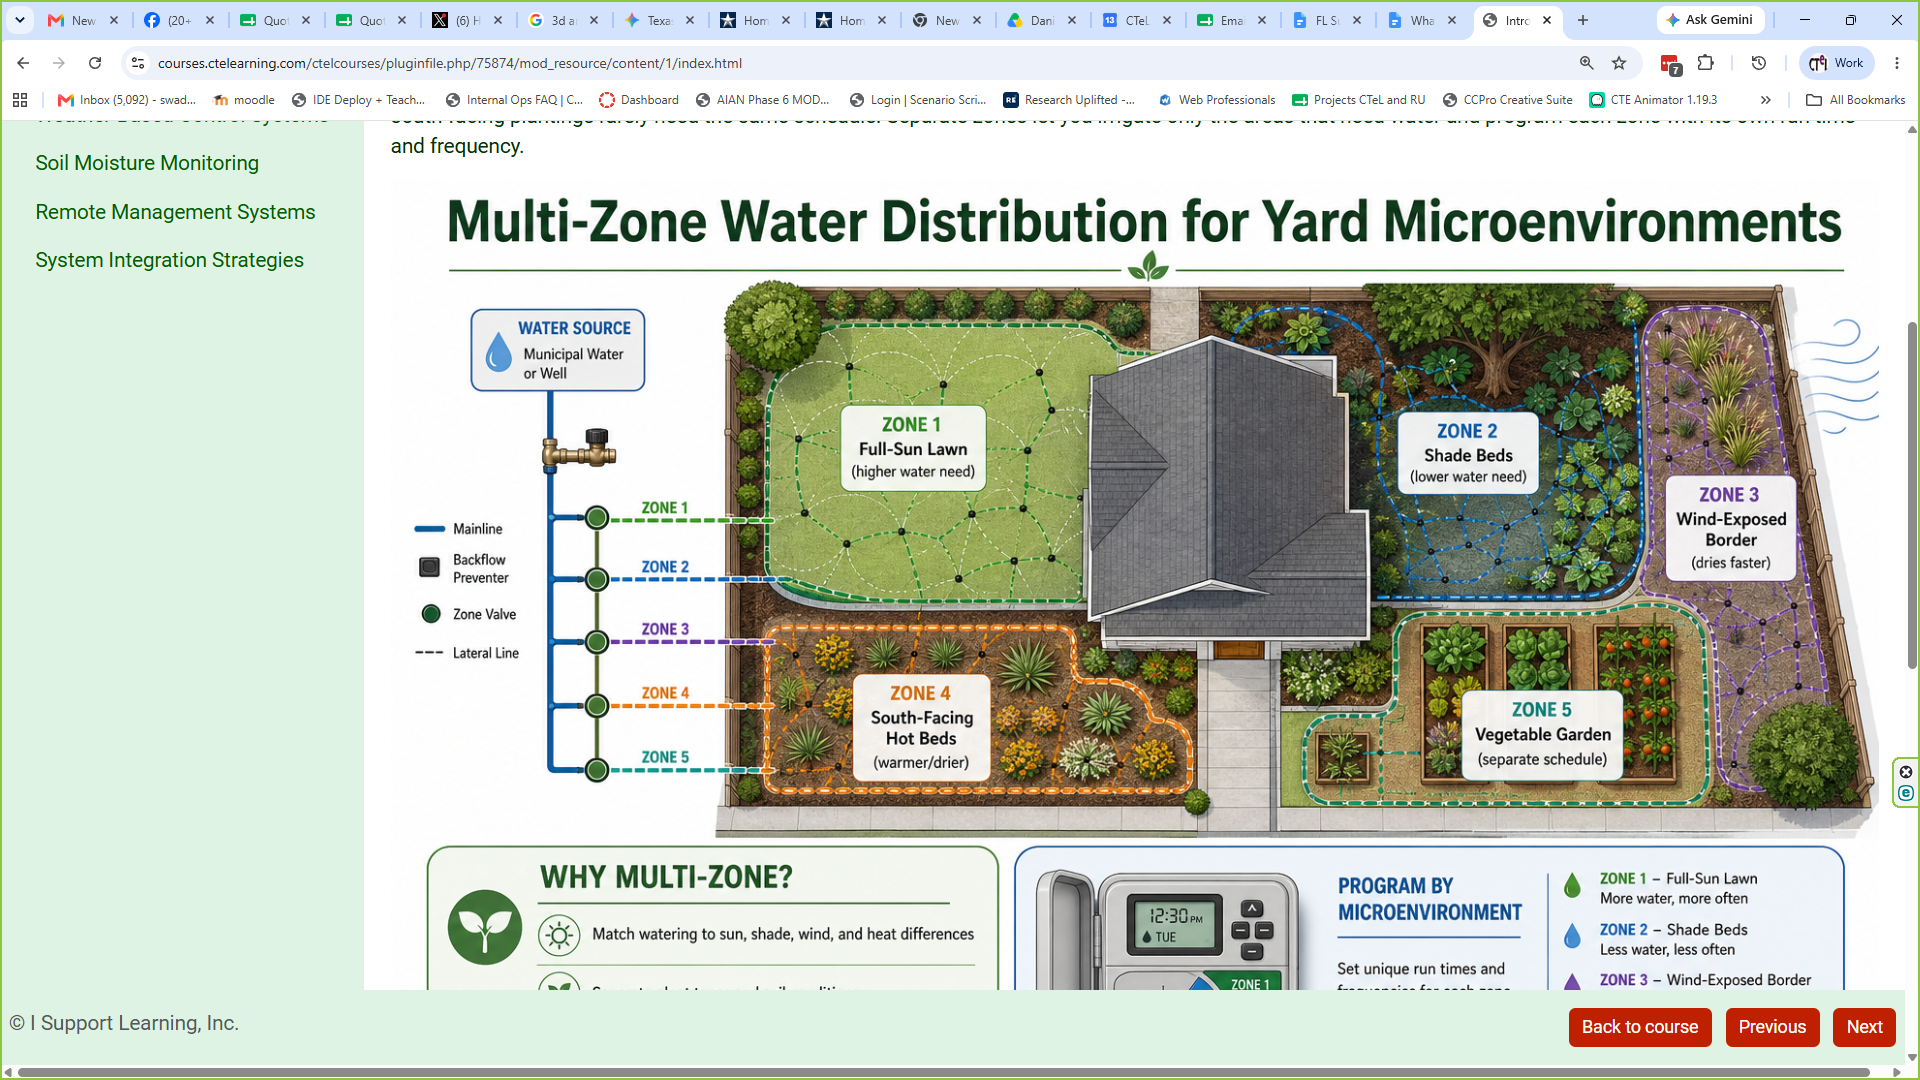The width and height of the screenshot is (1920, 1080).
Task: Click the history clock icon in toolbar
Action: (1759, 63)
